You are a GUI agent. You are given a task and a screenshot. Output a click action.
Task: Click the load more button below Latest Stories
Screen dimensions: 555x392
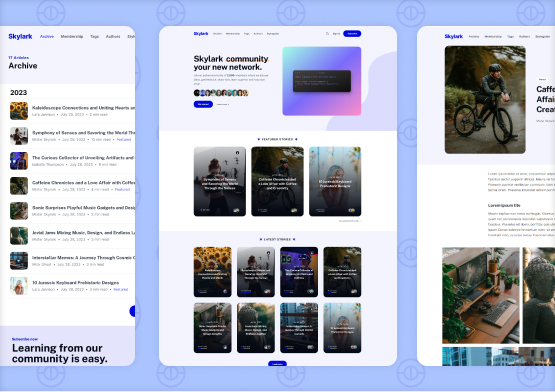(x=278, y=364)
